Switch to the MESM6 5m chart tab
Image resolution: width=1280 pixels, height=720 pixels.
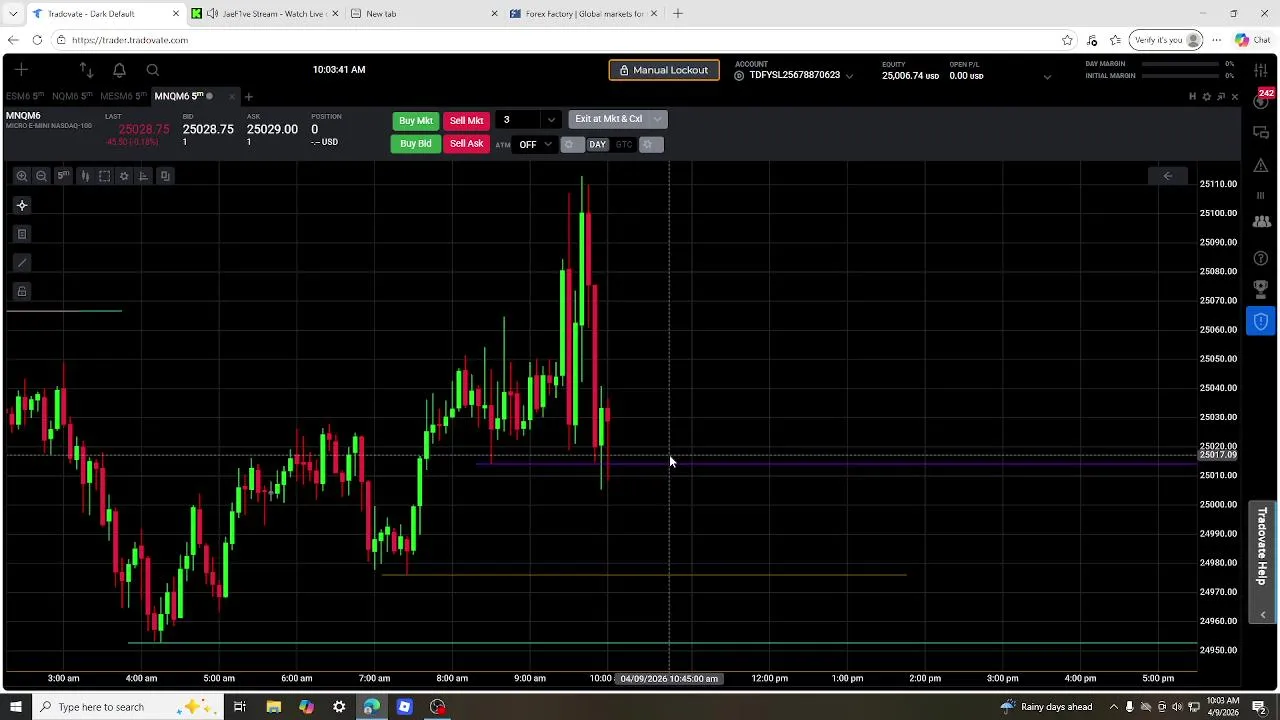click(x=124, y=96)
